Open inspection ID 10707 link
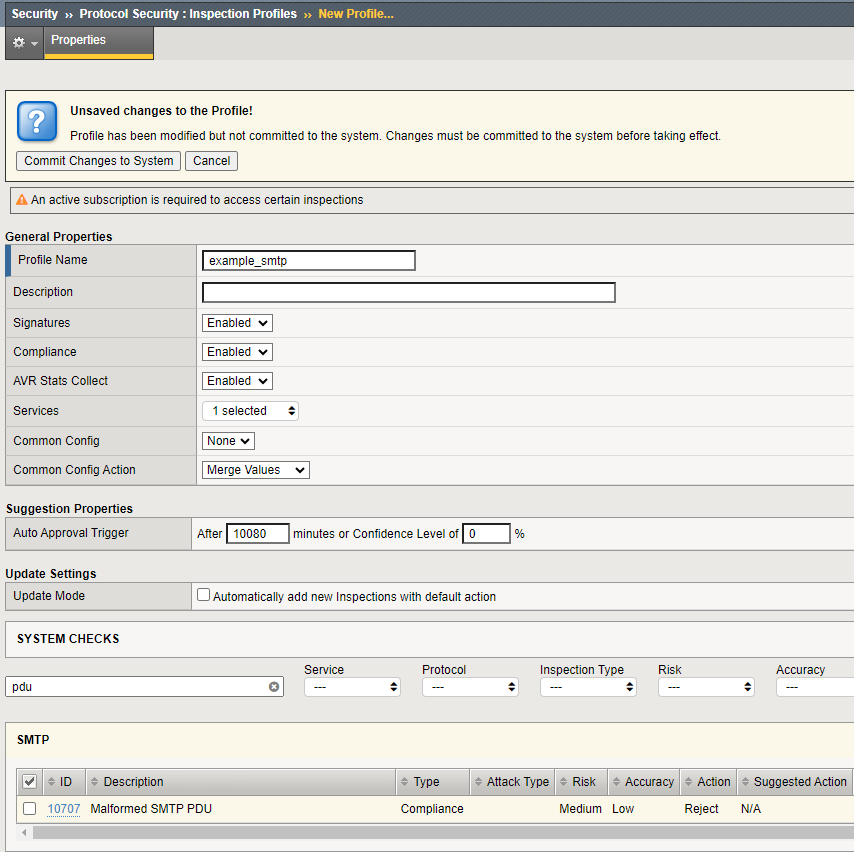The height and width of the screenshot is (852, 854). point(64,808)
